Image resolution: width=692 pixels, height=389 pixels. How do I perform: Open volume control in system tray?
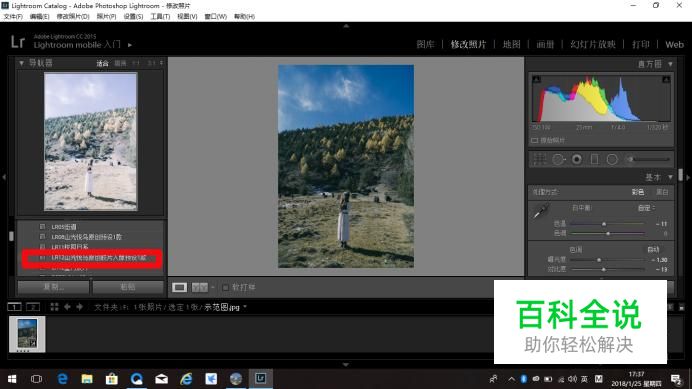572,379
